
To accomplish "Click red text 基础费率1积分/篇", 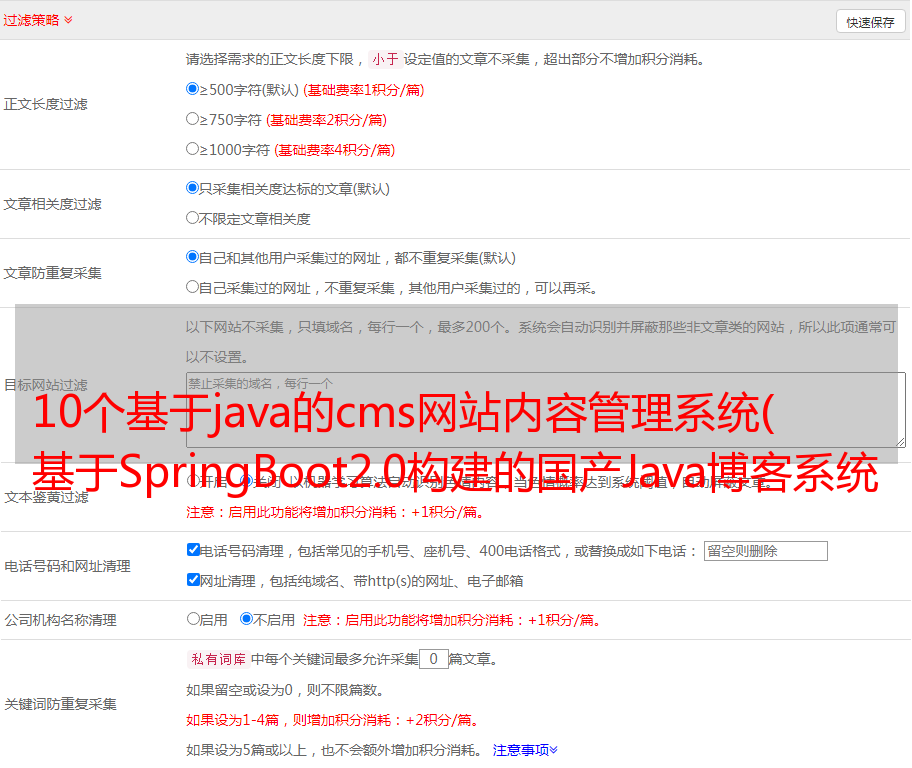I will 364,90.
